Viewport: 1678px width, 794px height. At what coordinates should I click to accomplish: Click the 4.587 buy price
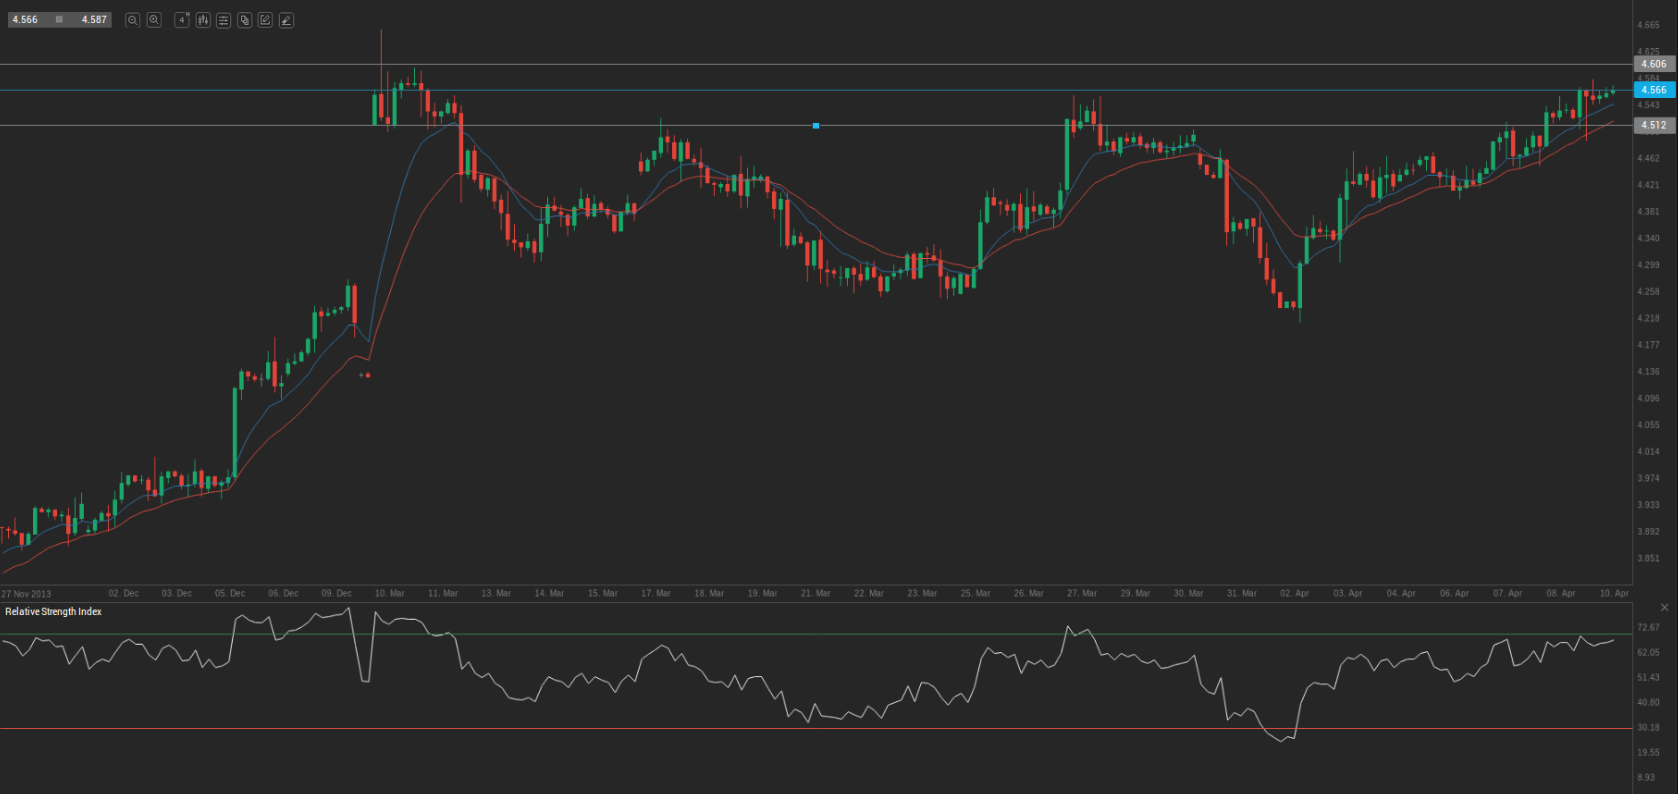coord(94,20)
